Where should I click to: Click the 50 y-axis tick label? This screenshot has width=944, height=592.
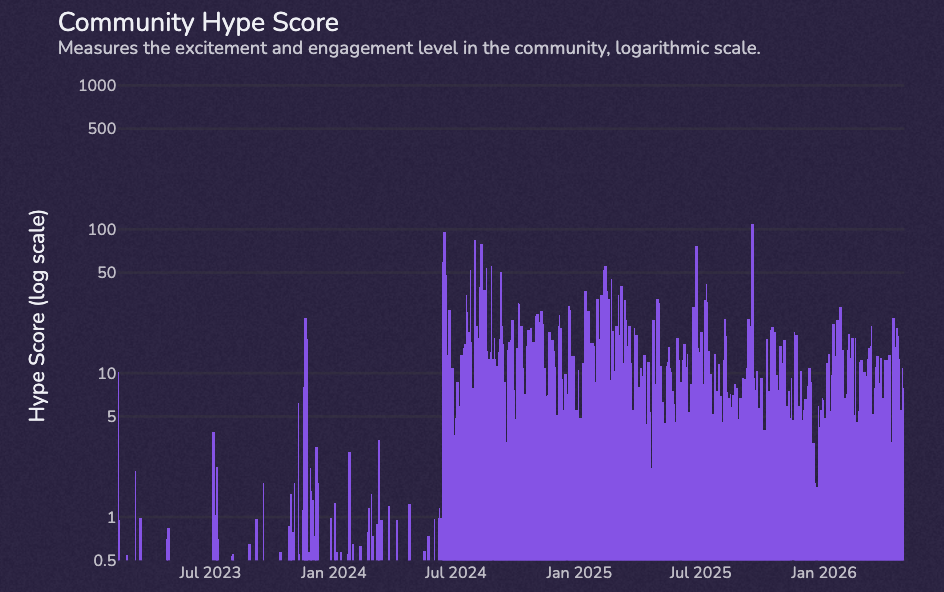pos(107,273)
